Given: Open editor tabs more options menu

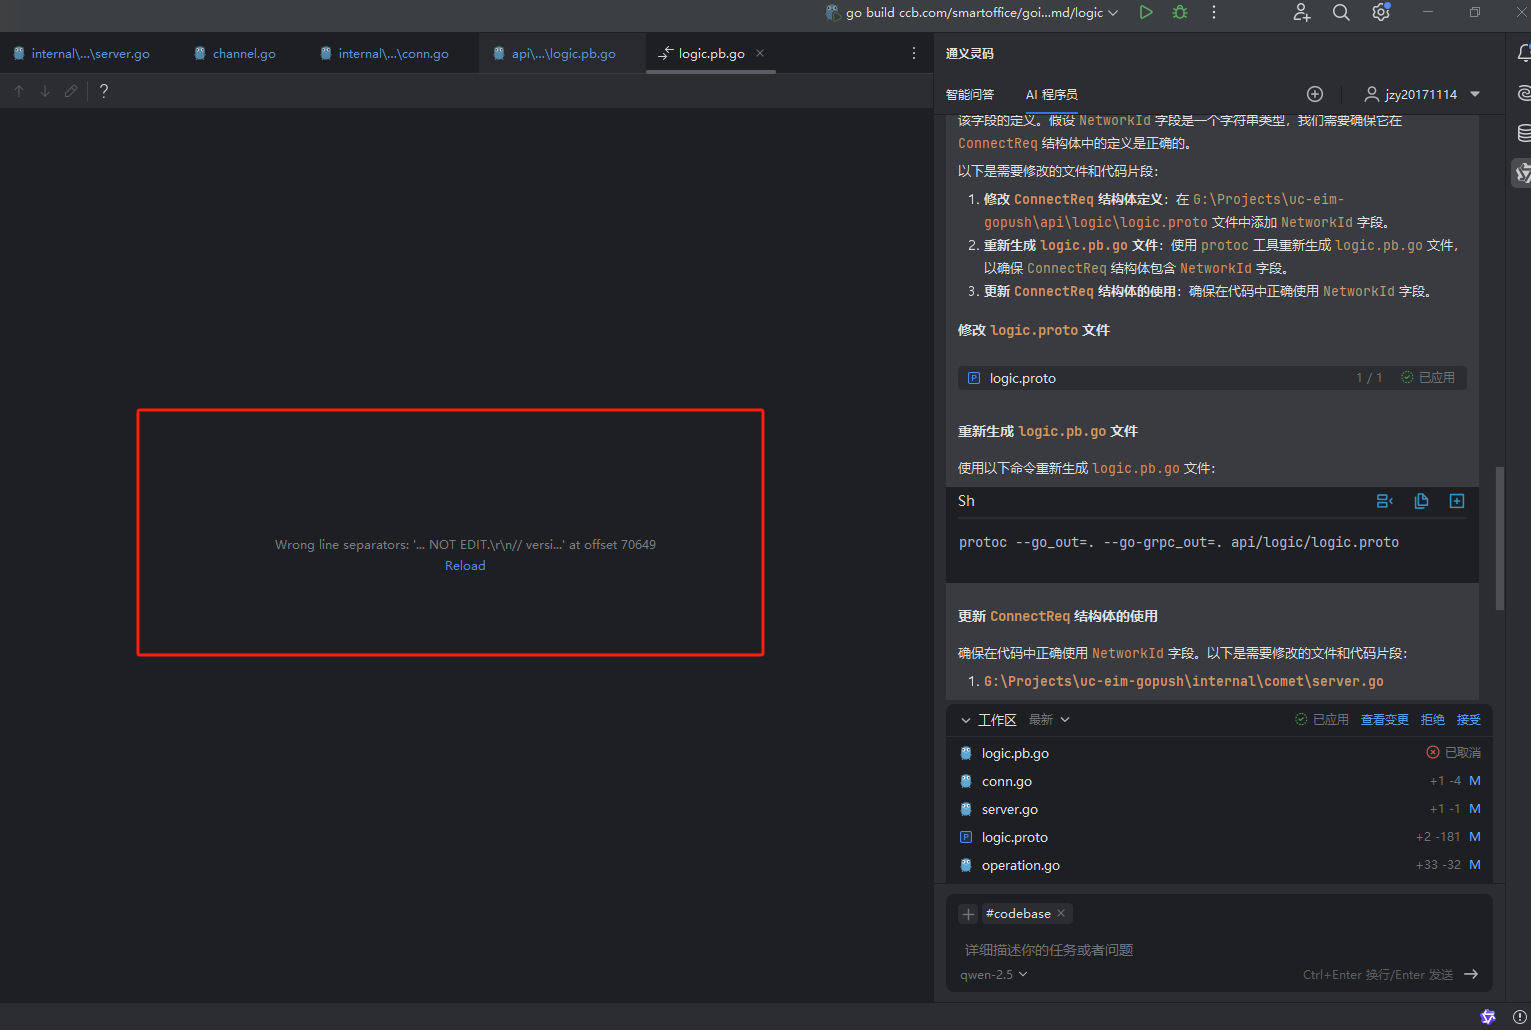Looking at the screenshot, I should [914, 53].
